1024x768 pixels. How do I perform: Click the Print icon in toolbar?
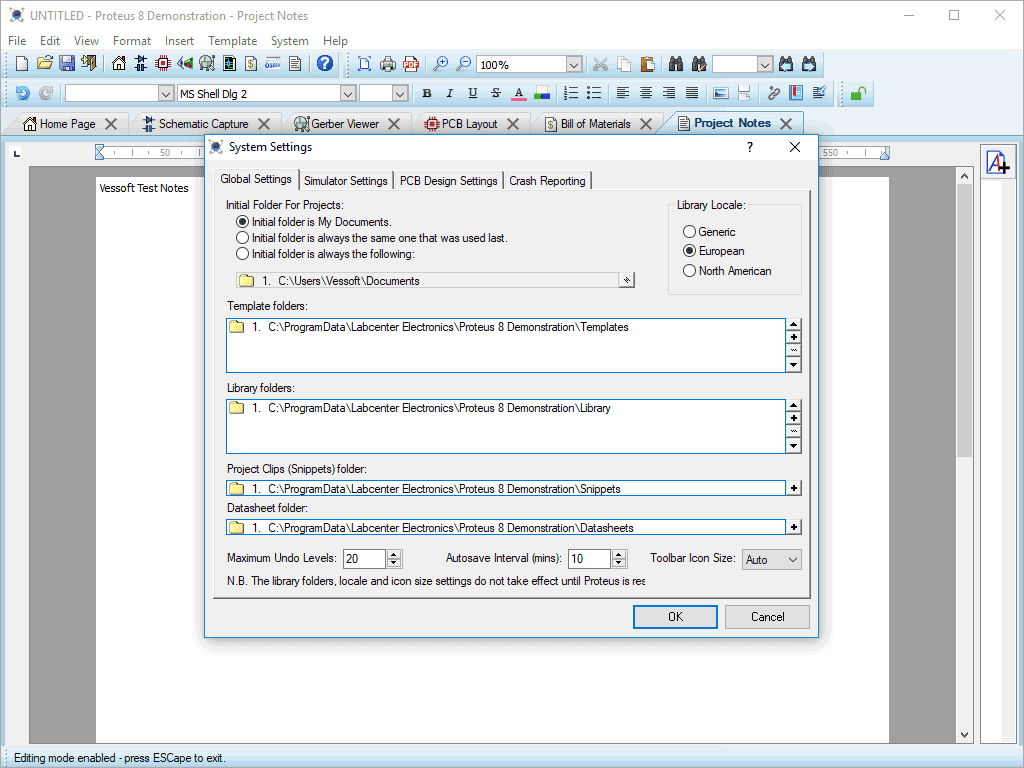388,64
